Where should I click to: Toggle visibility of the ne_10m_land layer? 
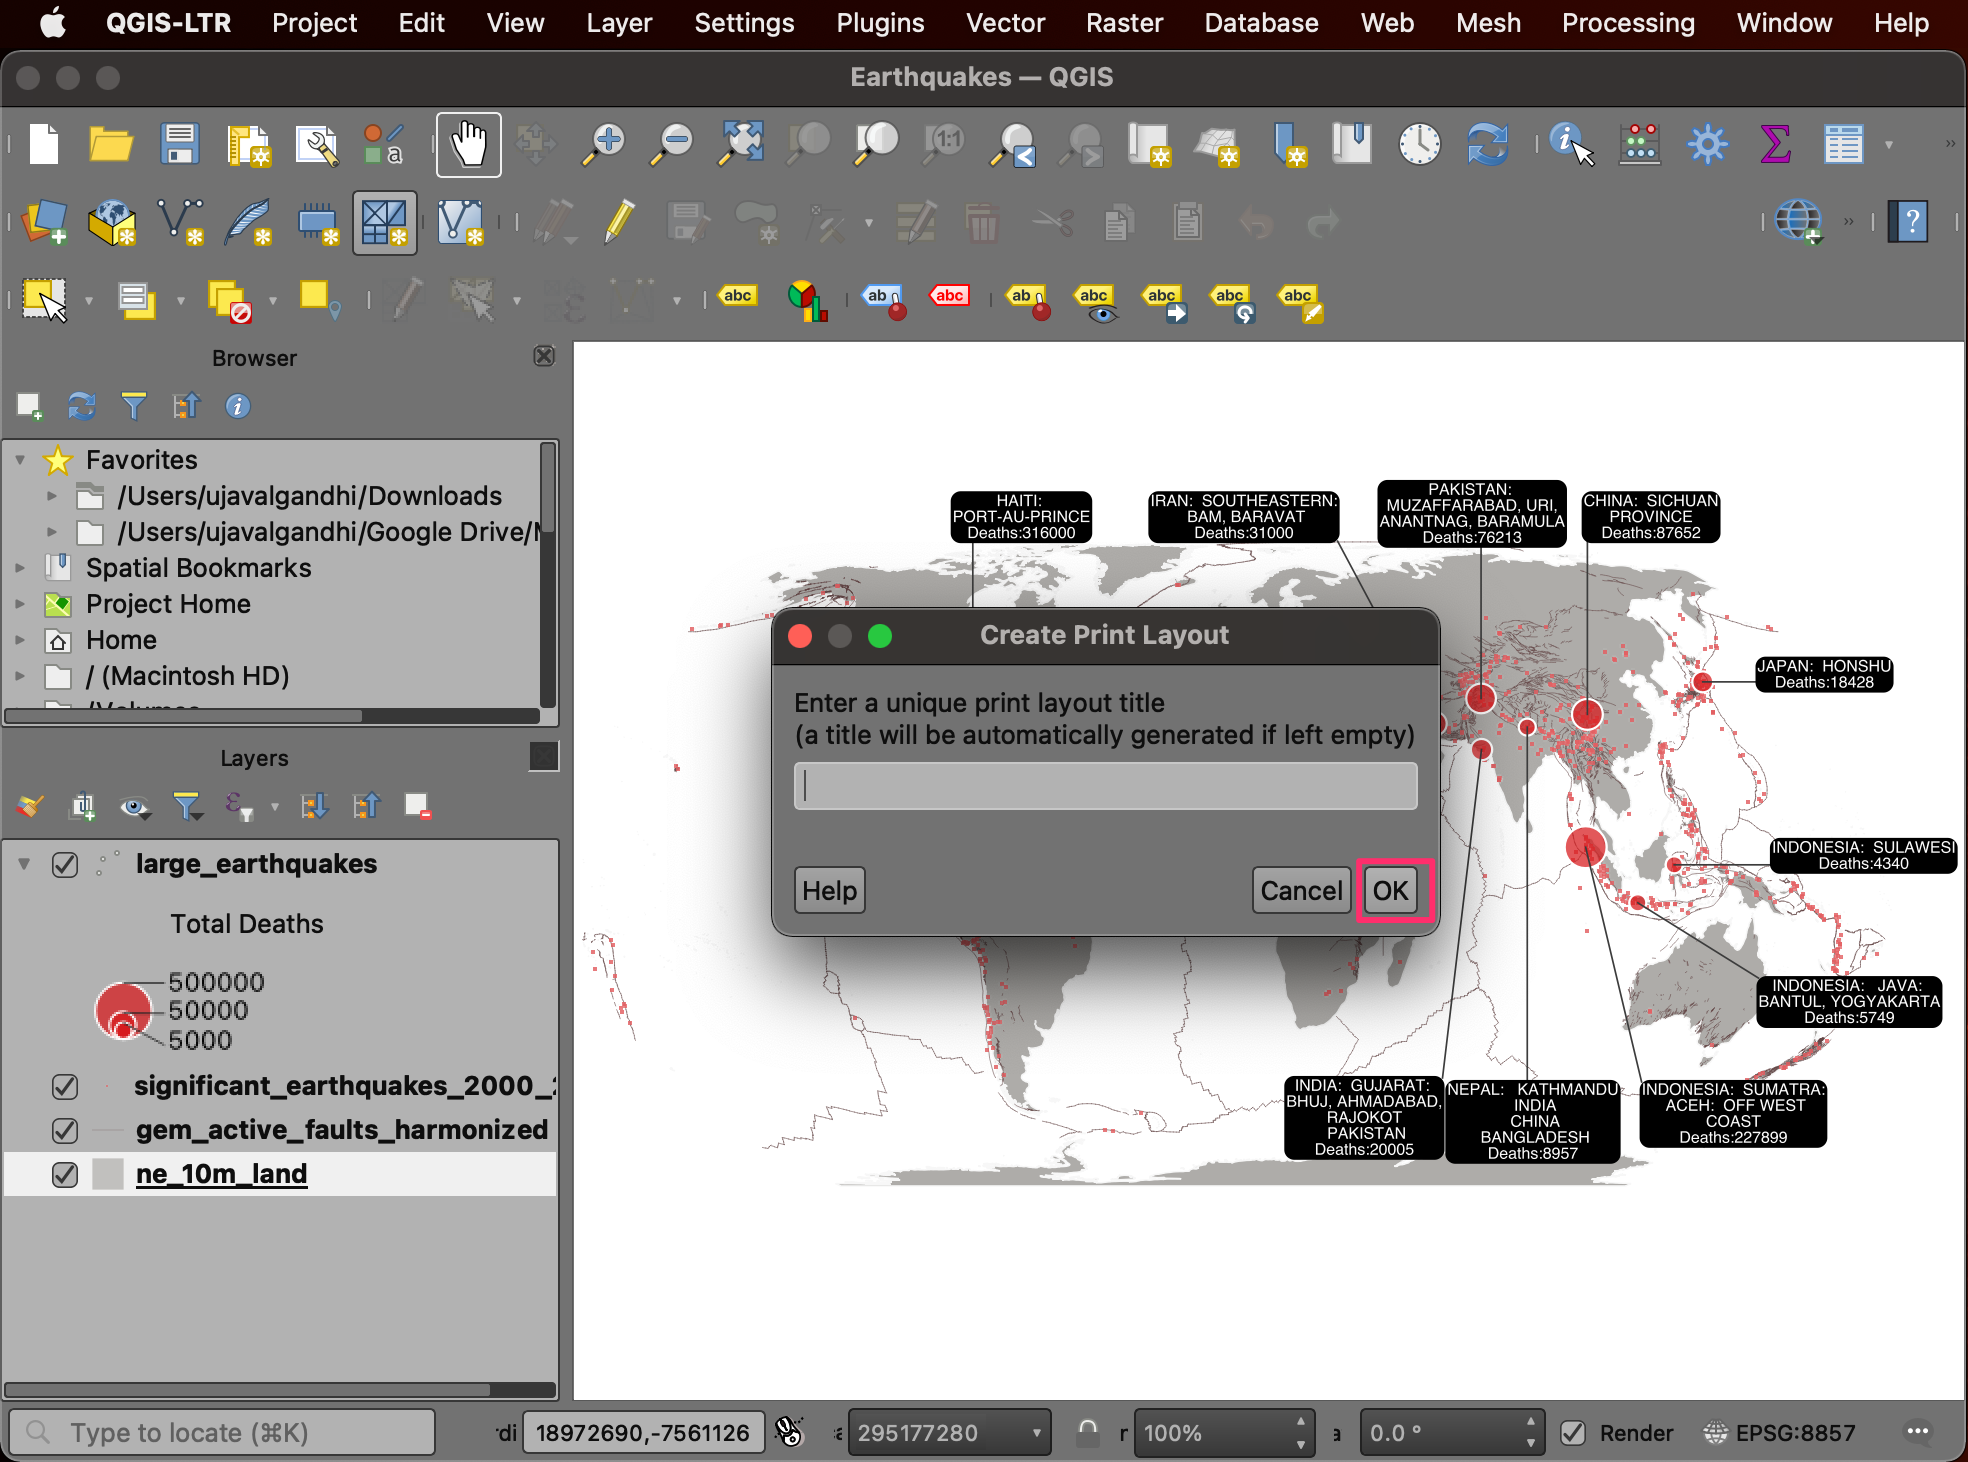65,1174
